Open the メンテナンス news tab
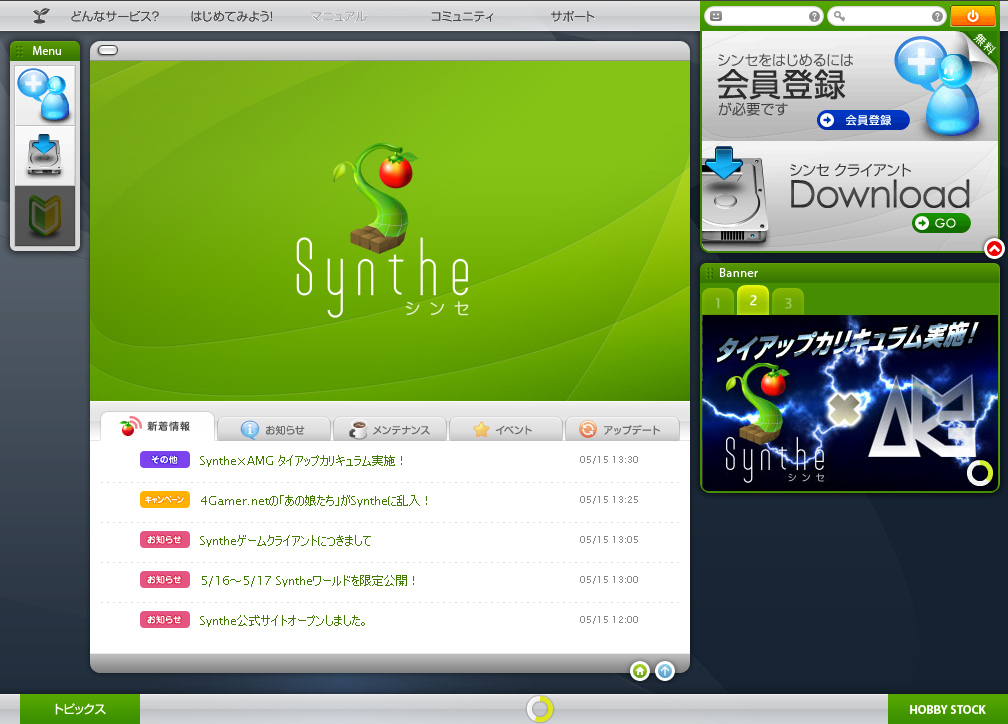 390,429
